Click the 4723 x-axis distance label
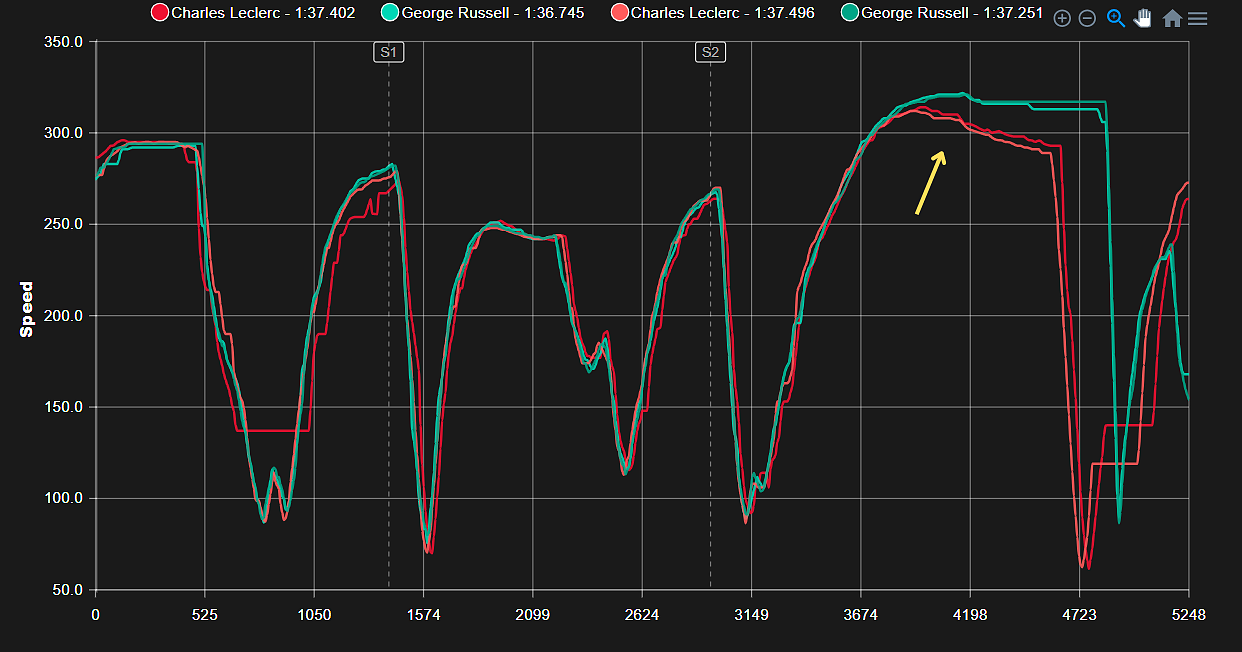Image resolution: width=1242 pixels, height=652 pixels. click(1079, 615)
